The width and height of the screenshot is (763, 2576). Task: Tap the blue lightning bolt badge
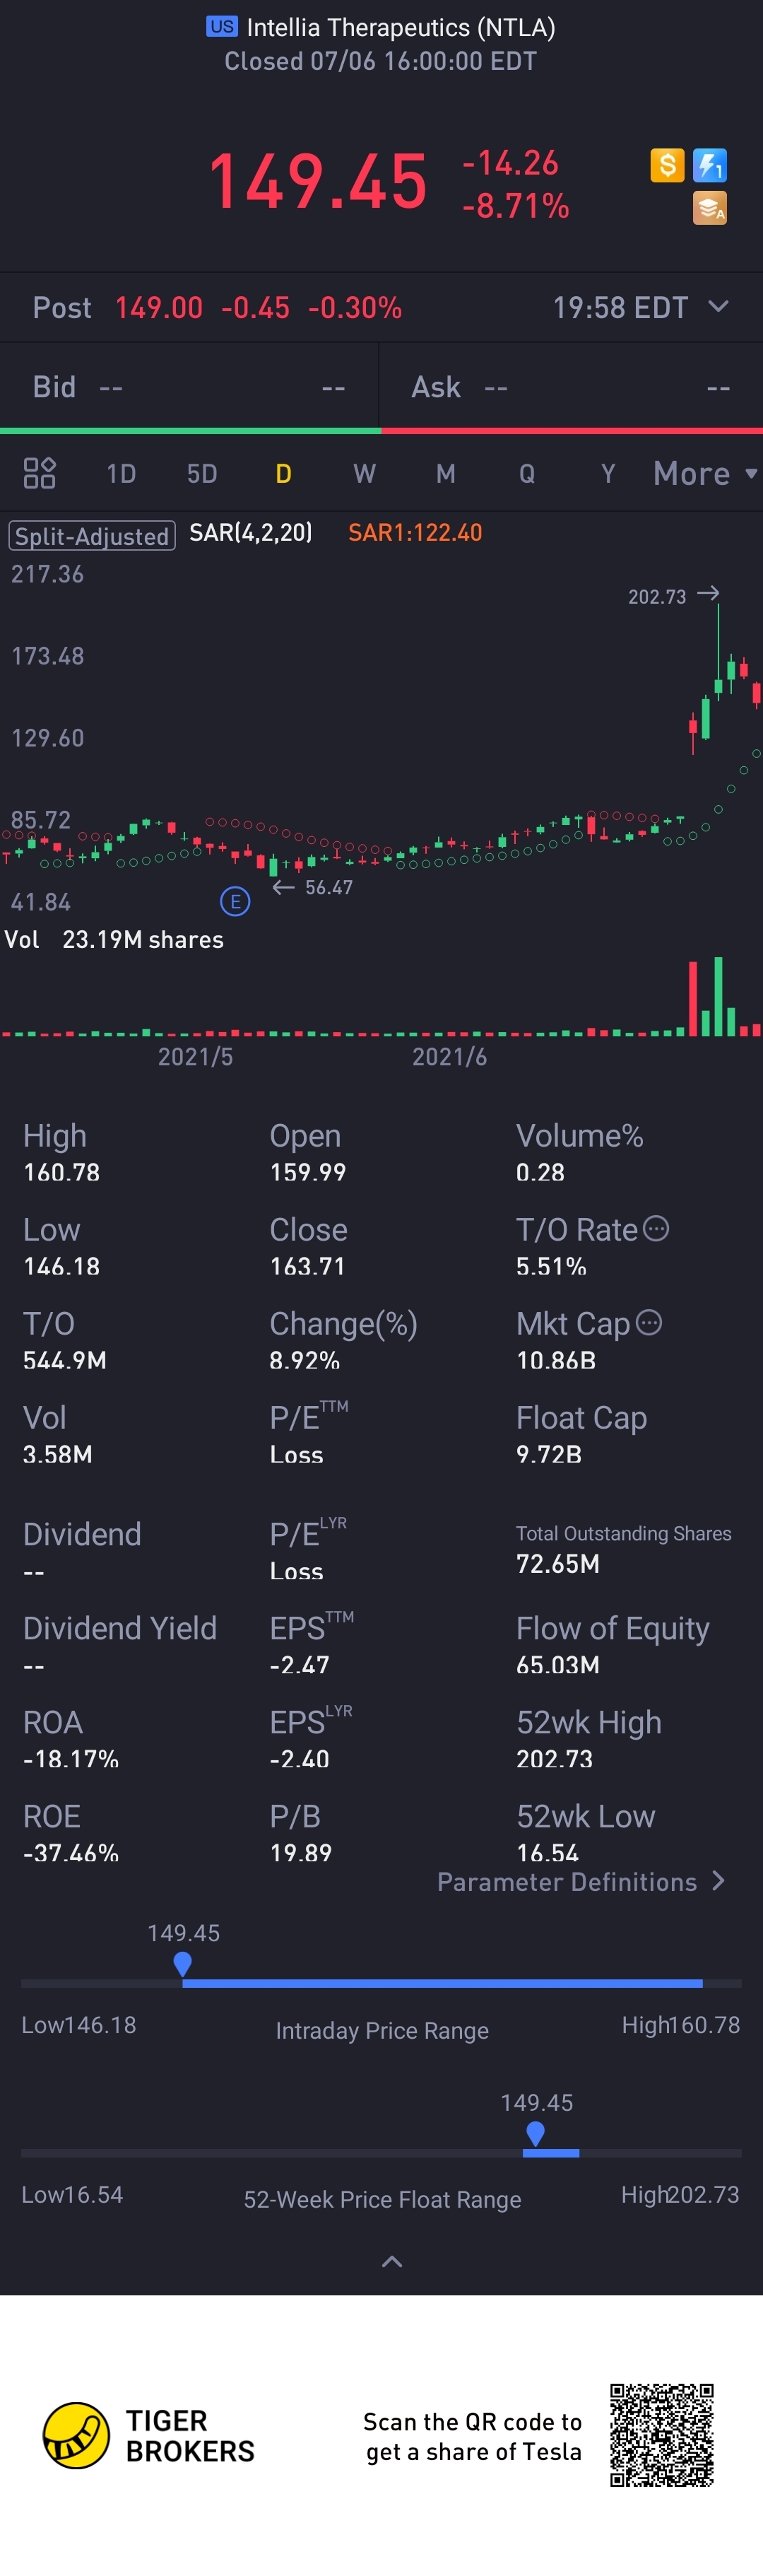click(x=709, y=165)
